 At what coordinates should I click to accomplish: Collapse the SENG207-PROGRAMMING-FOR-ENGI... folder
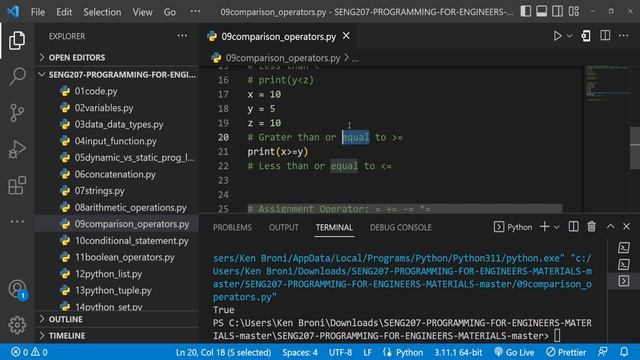(116, 75)
